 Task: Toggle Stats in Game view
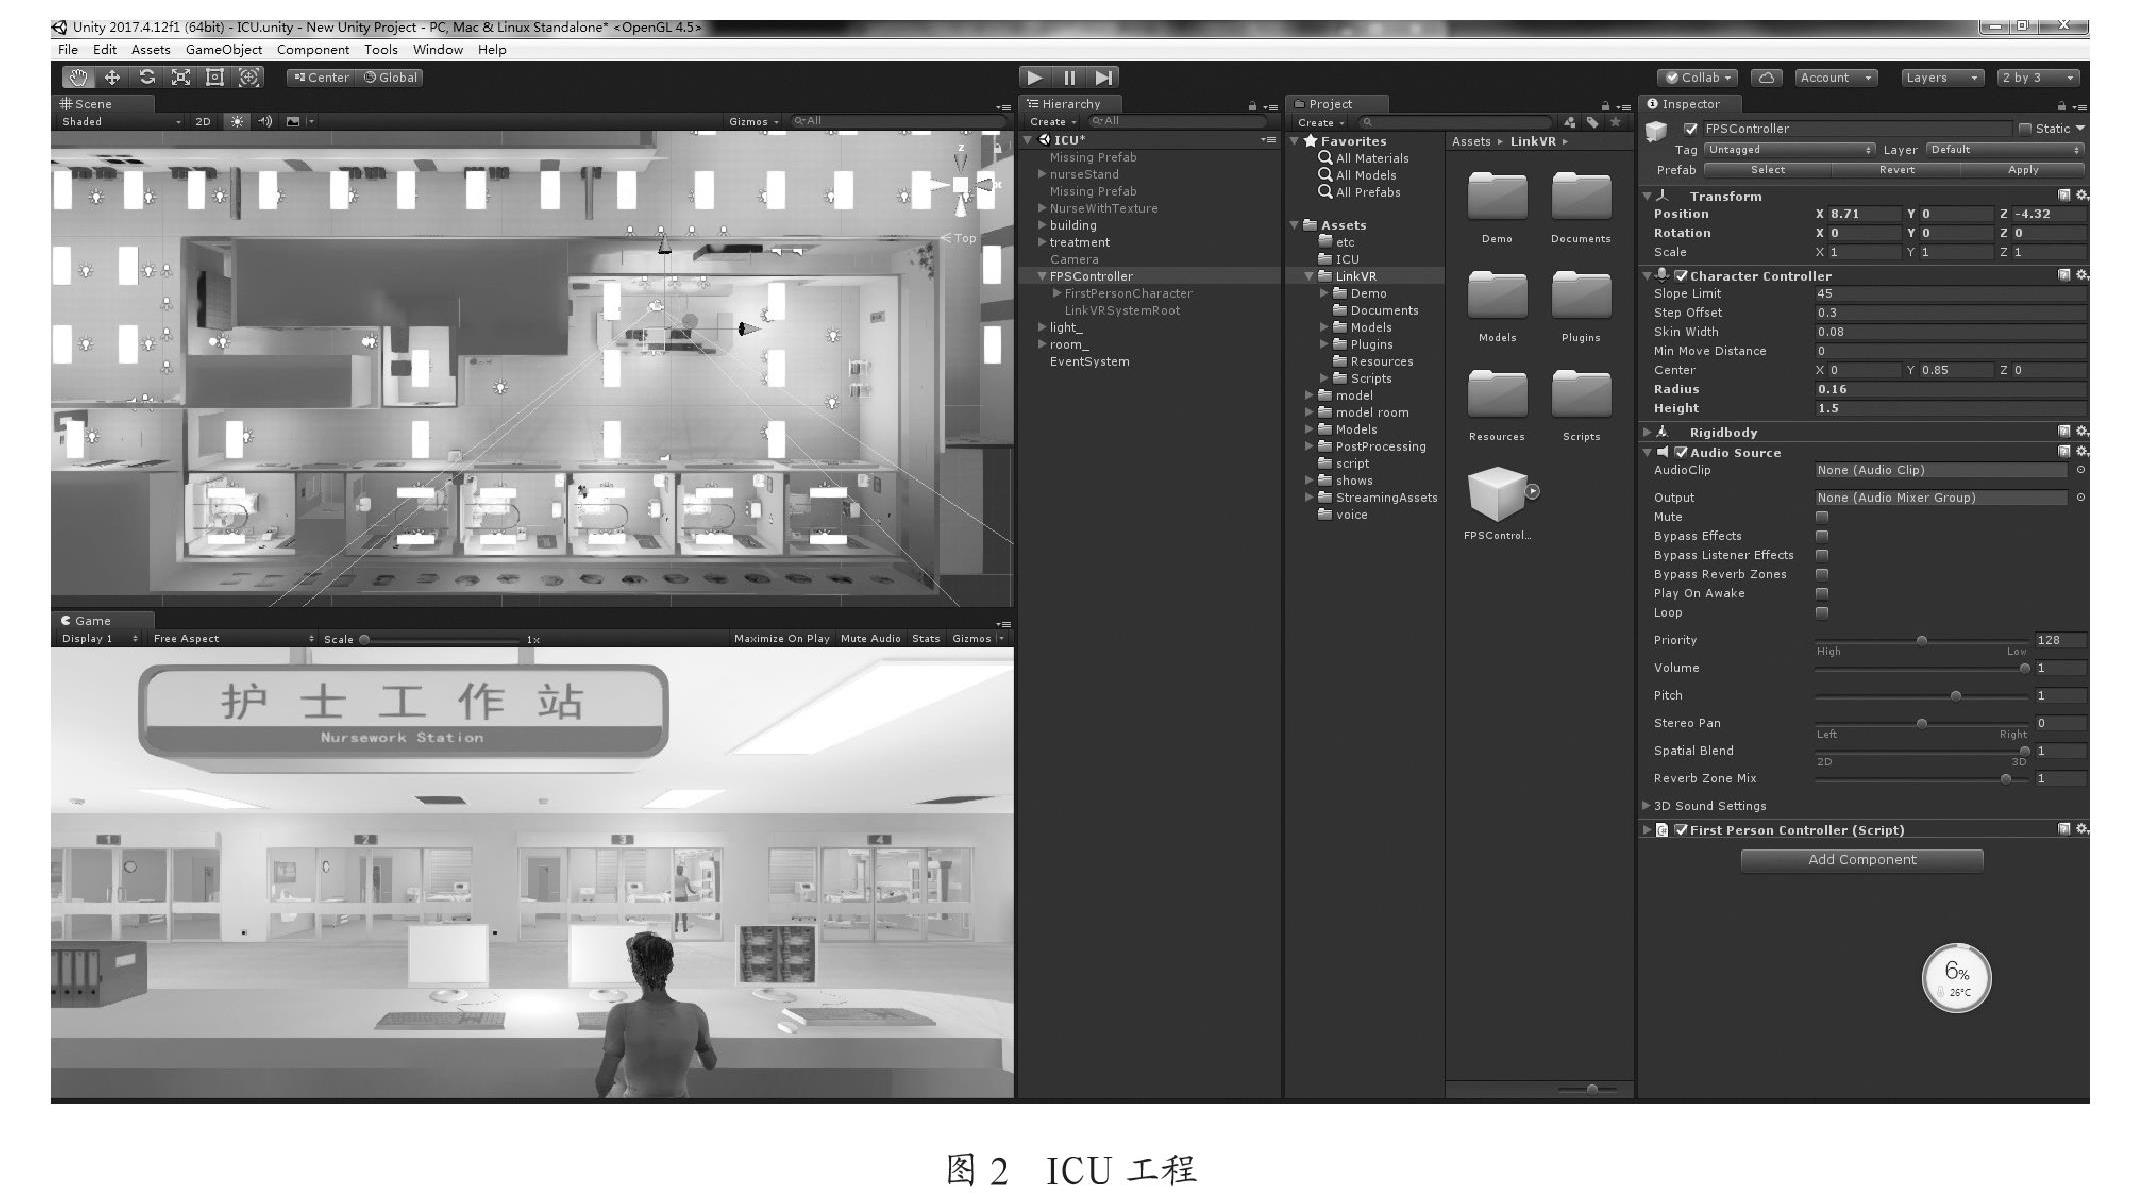926,638
